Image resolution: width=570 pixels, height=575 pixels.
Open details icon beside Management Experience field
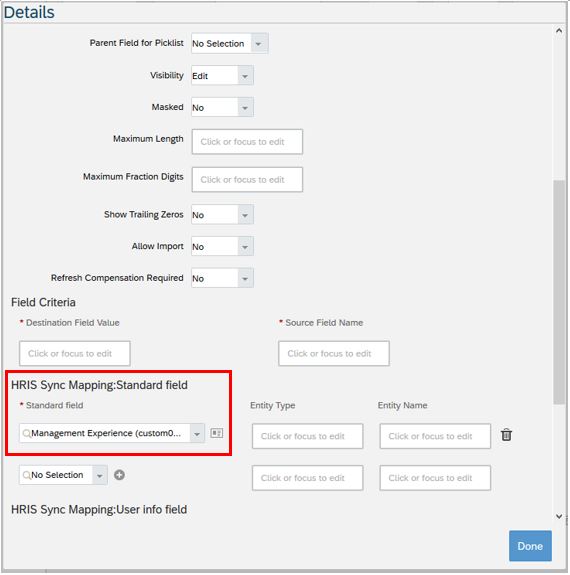pos(216,433)
